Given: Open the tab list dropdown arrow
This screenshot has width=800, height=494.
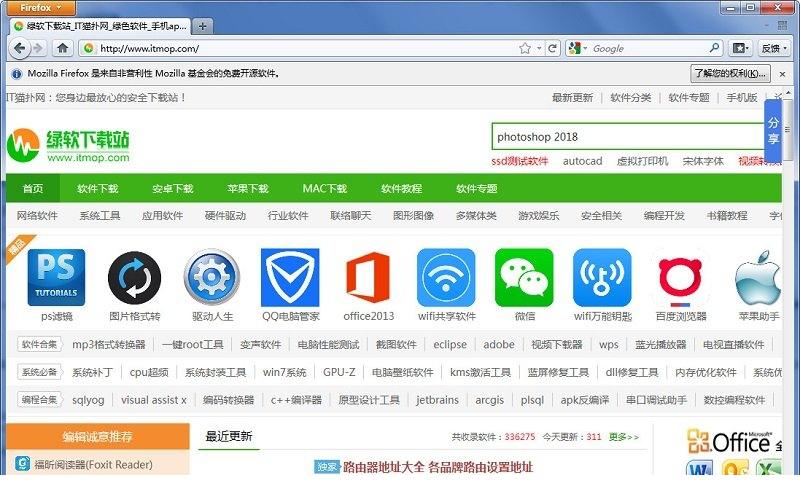Looking at the screenshot, I should (x=767, y=26).
